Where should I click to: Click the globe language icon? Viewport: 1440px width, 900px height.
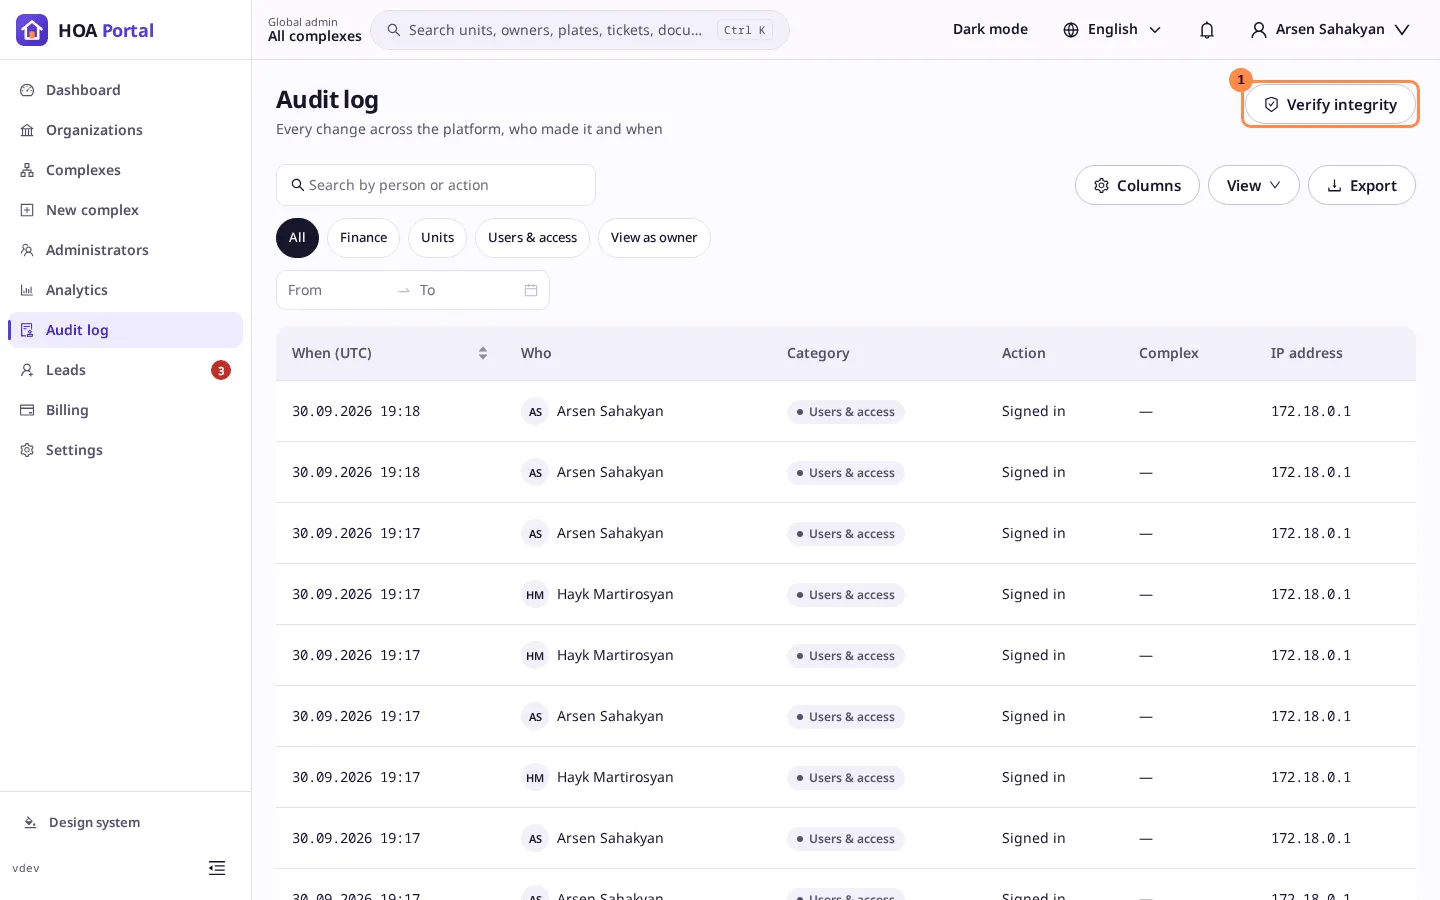tap(1071, 30)
